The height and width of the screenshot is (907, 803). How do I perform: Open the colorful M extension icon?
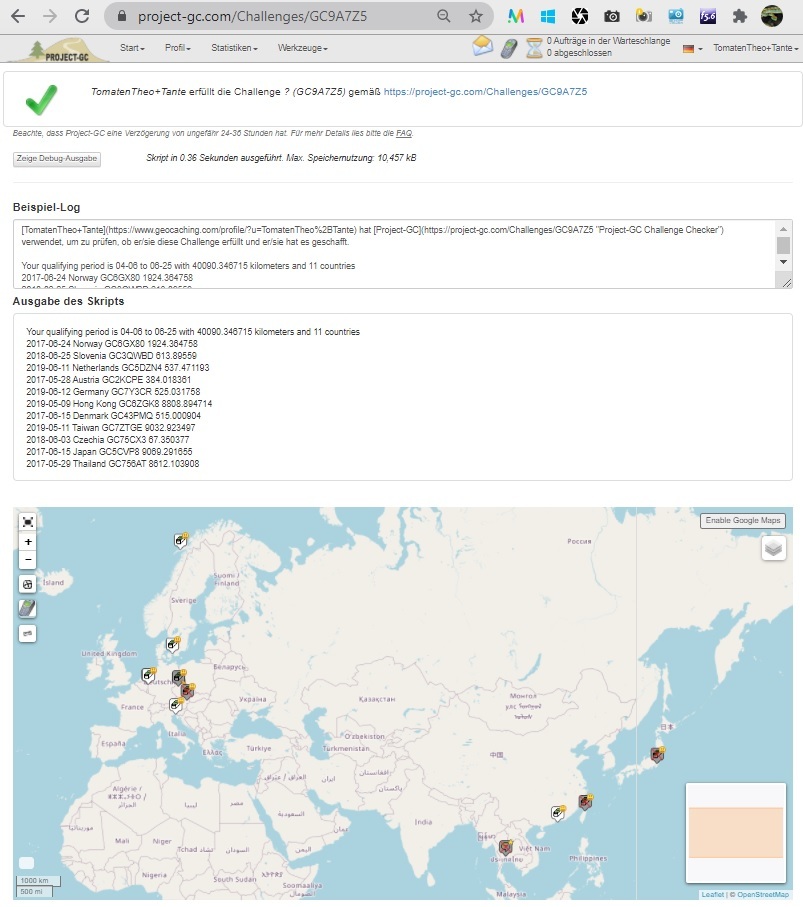coord(515,16)
